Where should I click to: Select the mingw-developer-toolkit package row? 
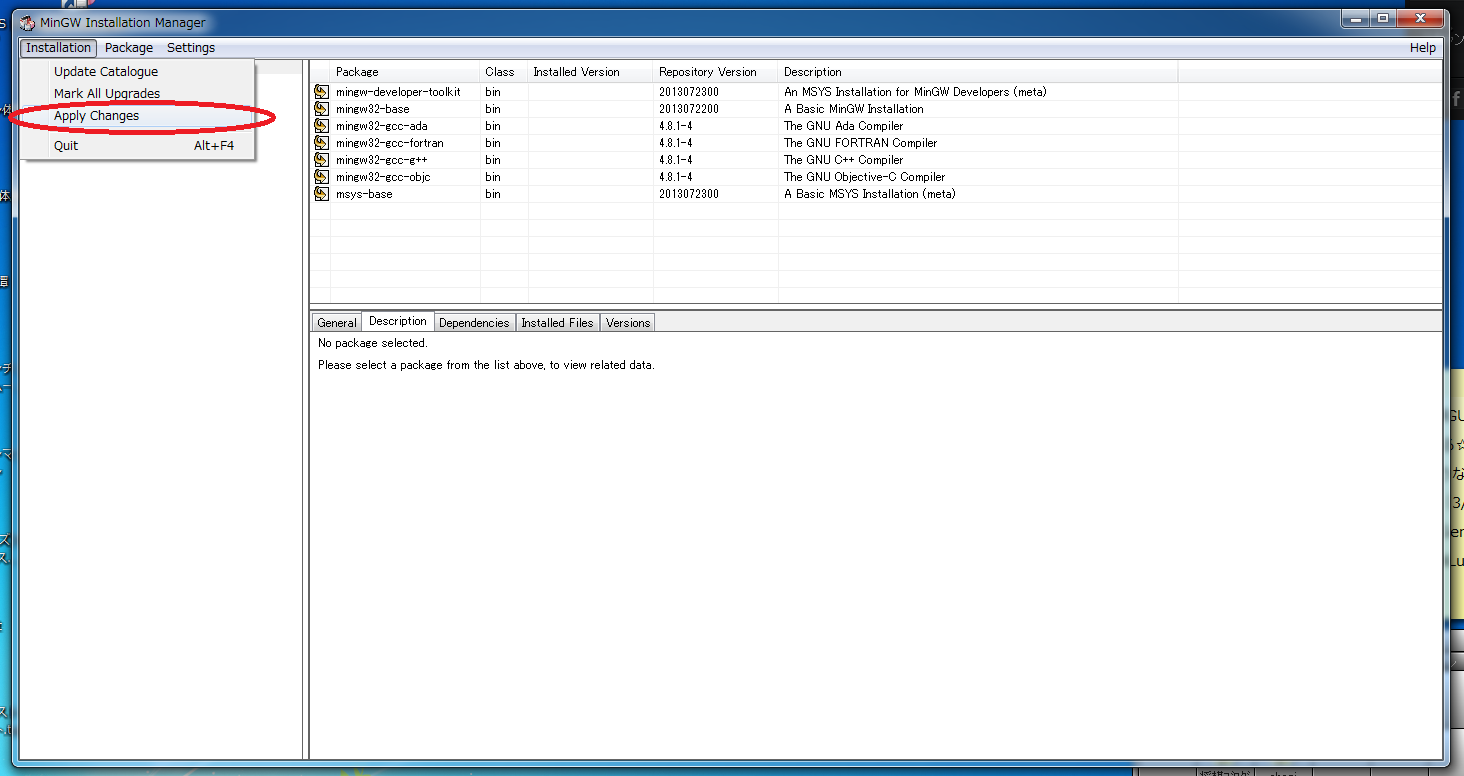pyautogui.click(x=876, y=92)
